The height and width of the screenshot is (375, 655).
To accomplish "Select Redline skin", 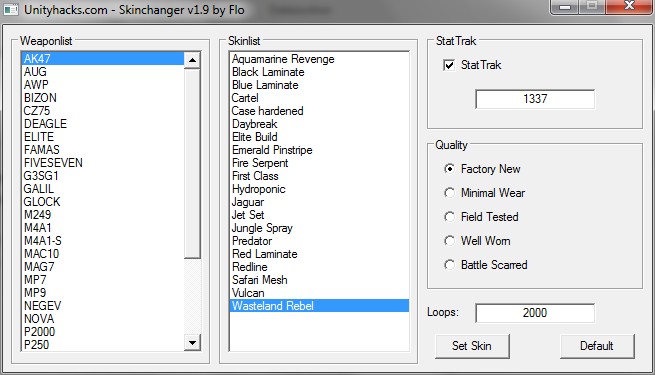I will point(319,266).
